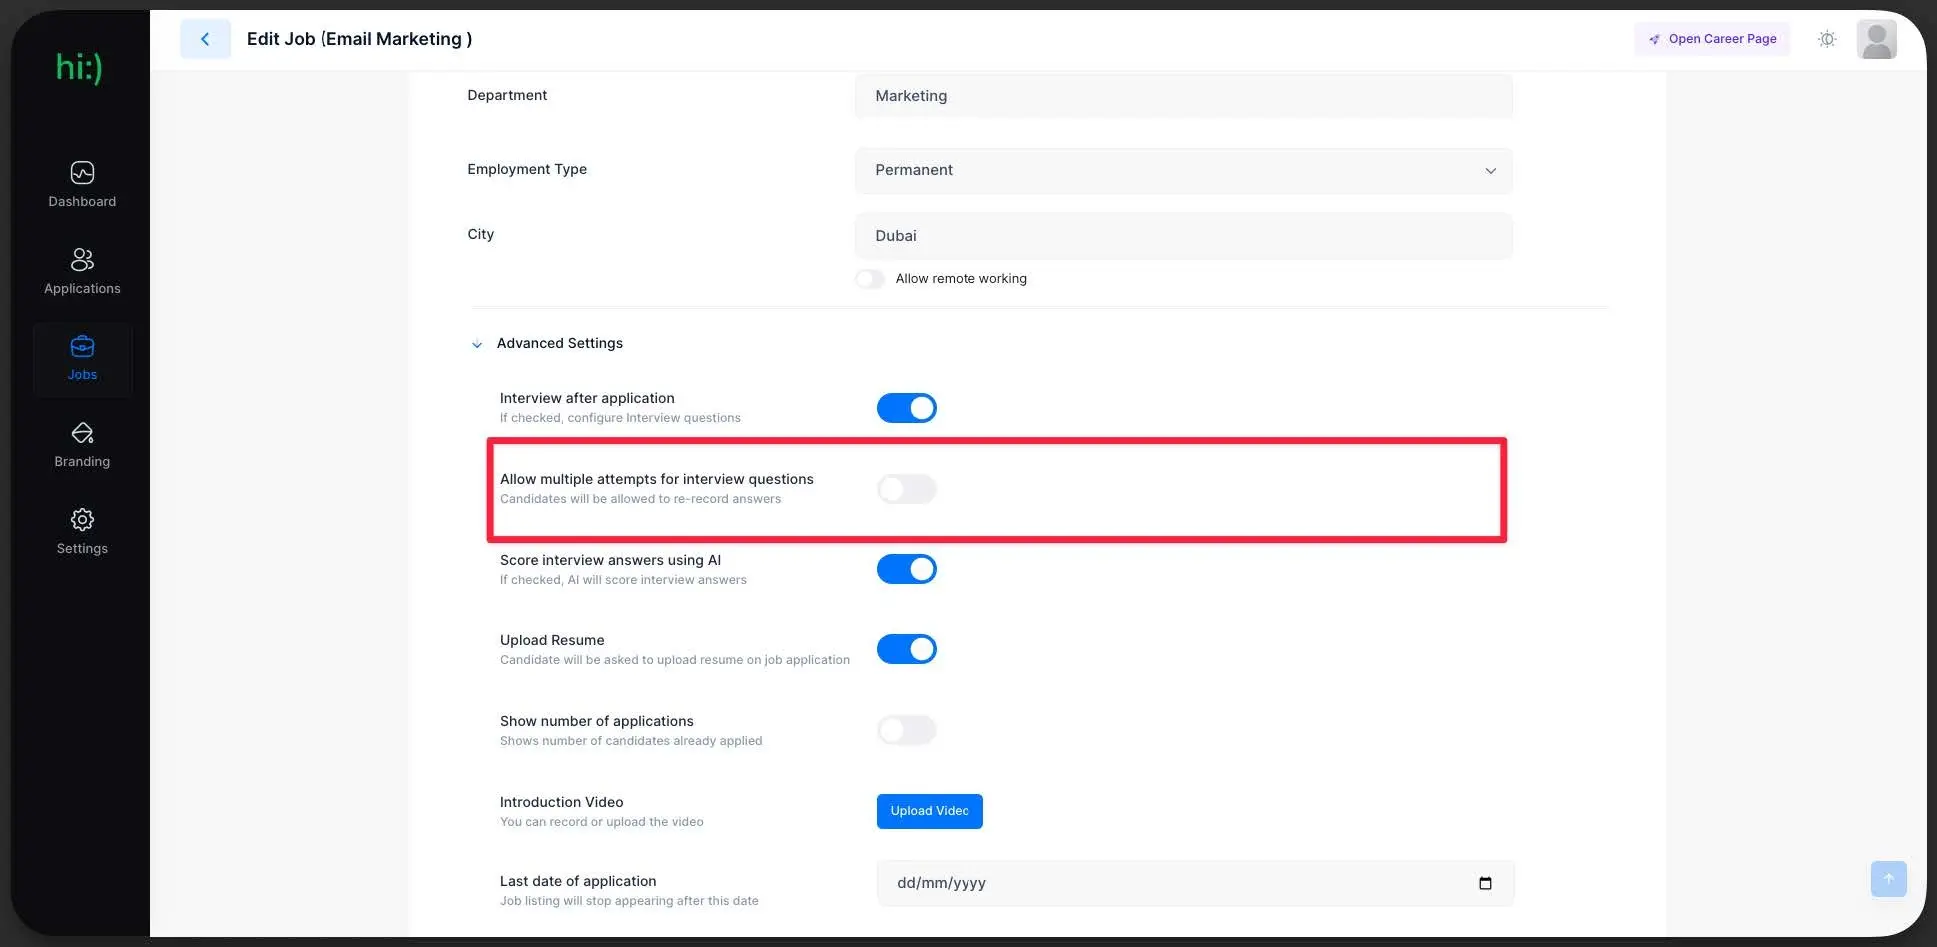Click the back arrow button
The image size is (1937, 947).
point(205,39)
